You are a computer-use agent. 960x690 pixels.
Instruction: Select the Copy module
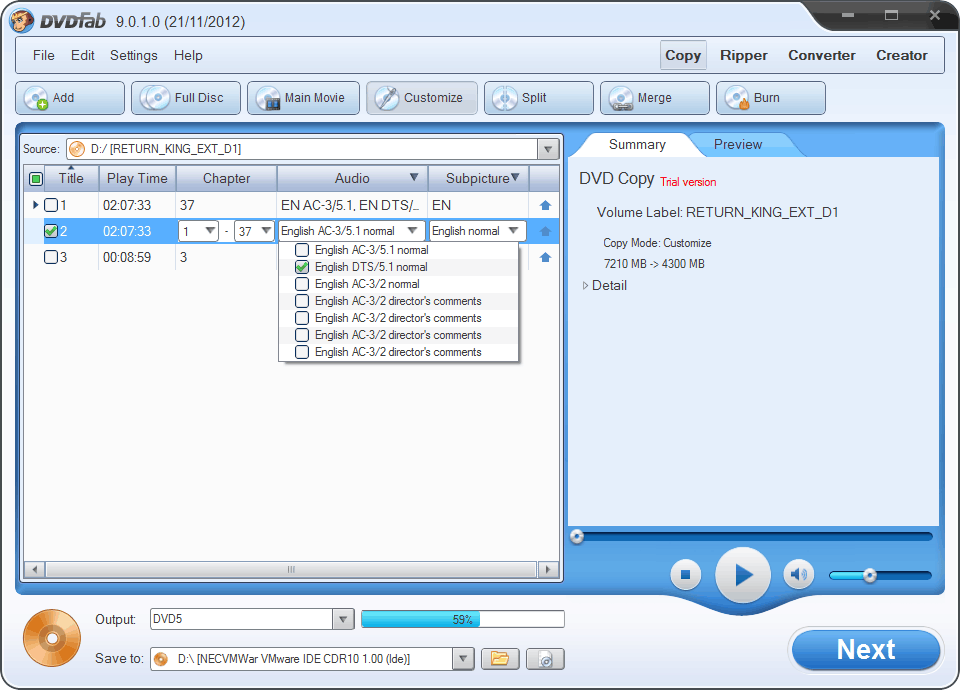point(683,56)
